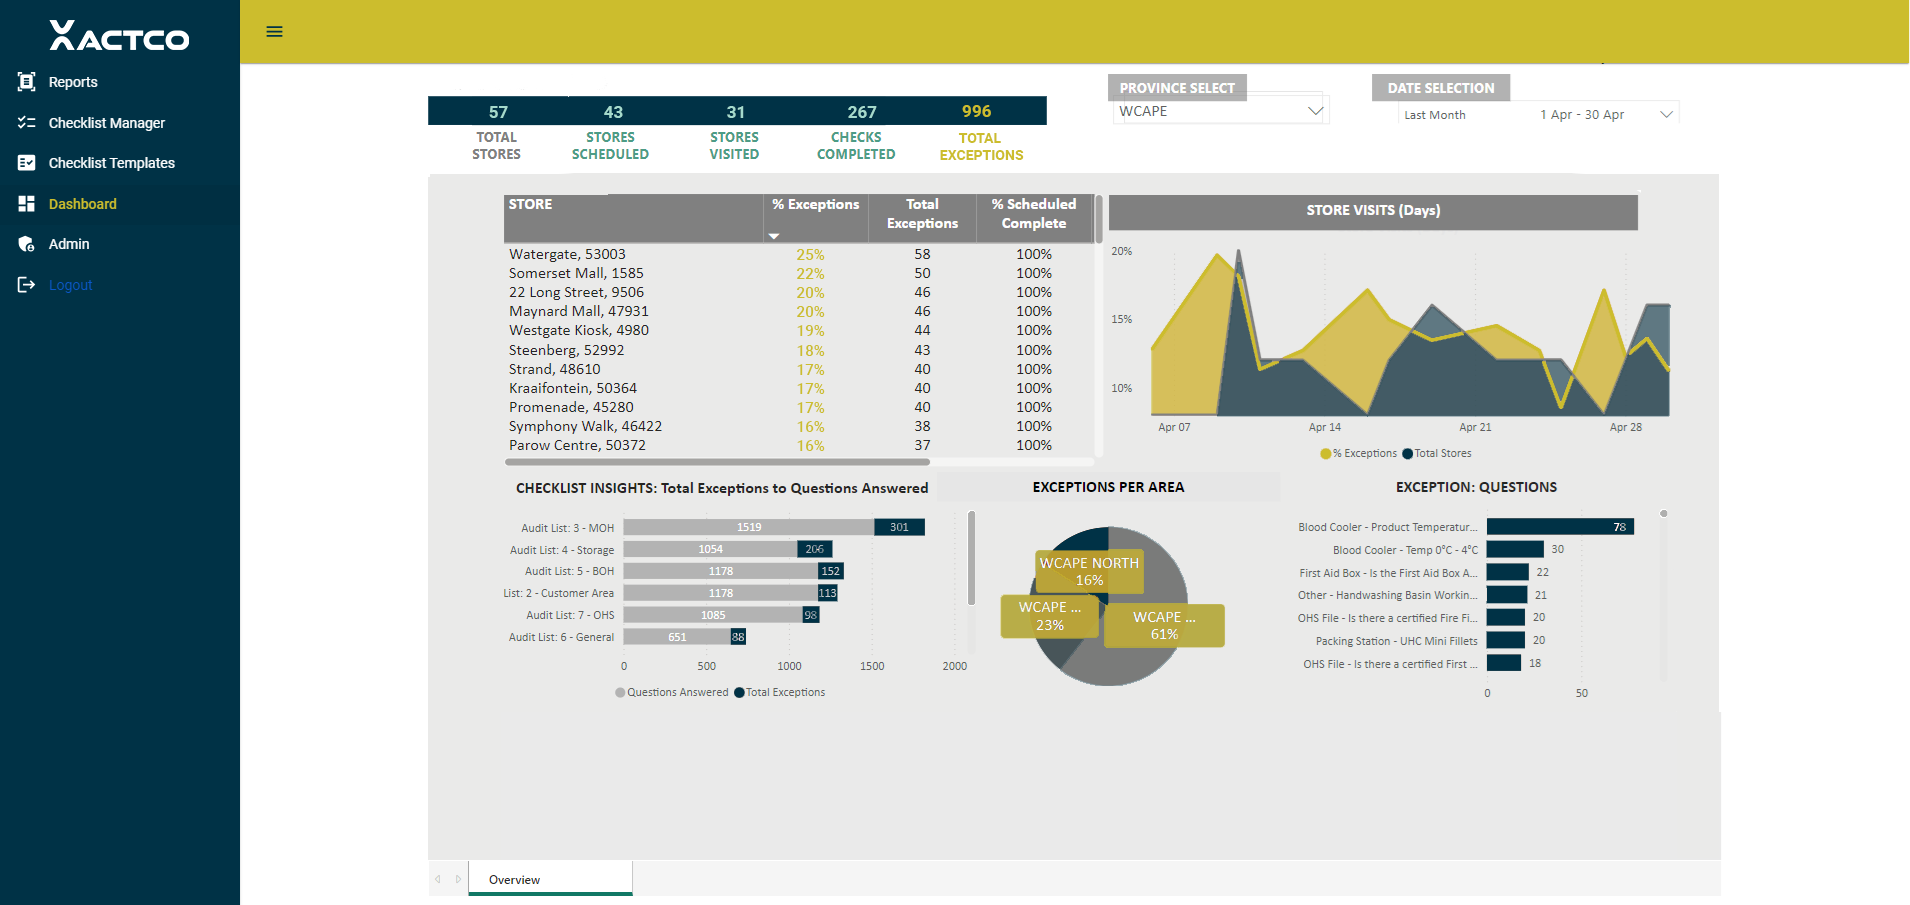Click the Reports sidebar icon
The height and width of the screenshot is (905, 1910).
(27, 82)
